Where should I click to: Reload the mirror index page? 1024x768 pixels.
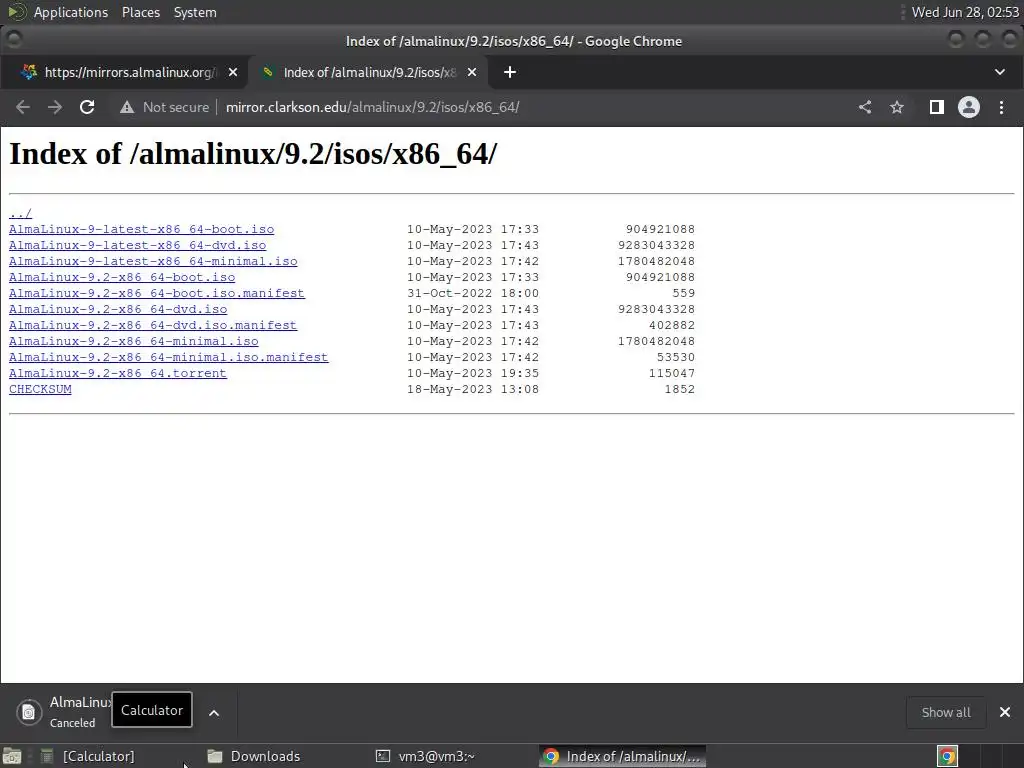87,107
